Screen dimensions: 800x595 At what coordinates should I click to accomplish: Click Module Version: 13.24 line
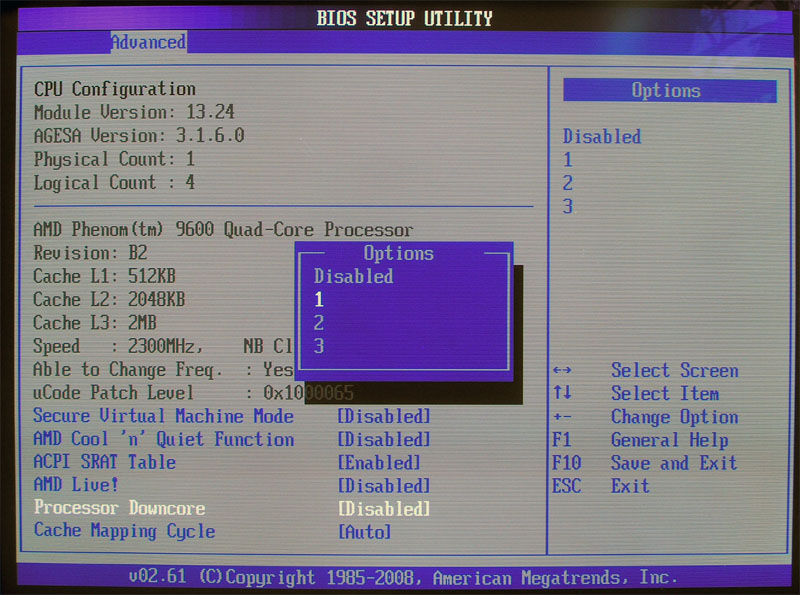pyautogui.click(x=134, y=112)
